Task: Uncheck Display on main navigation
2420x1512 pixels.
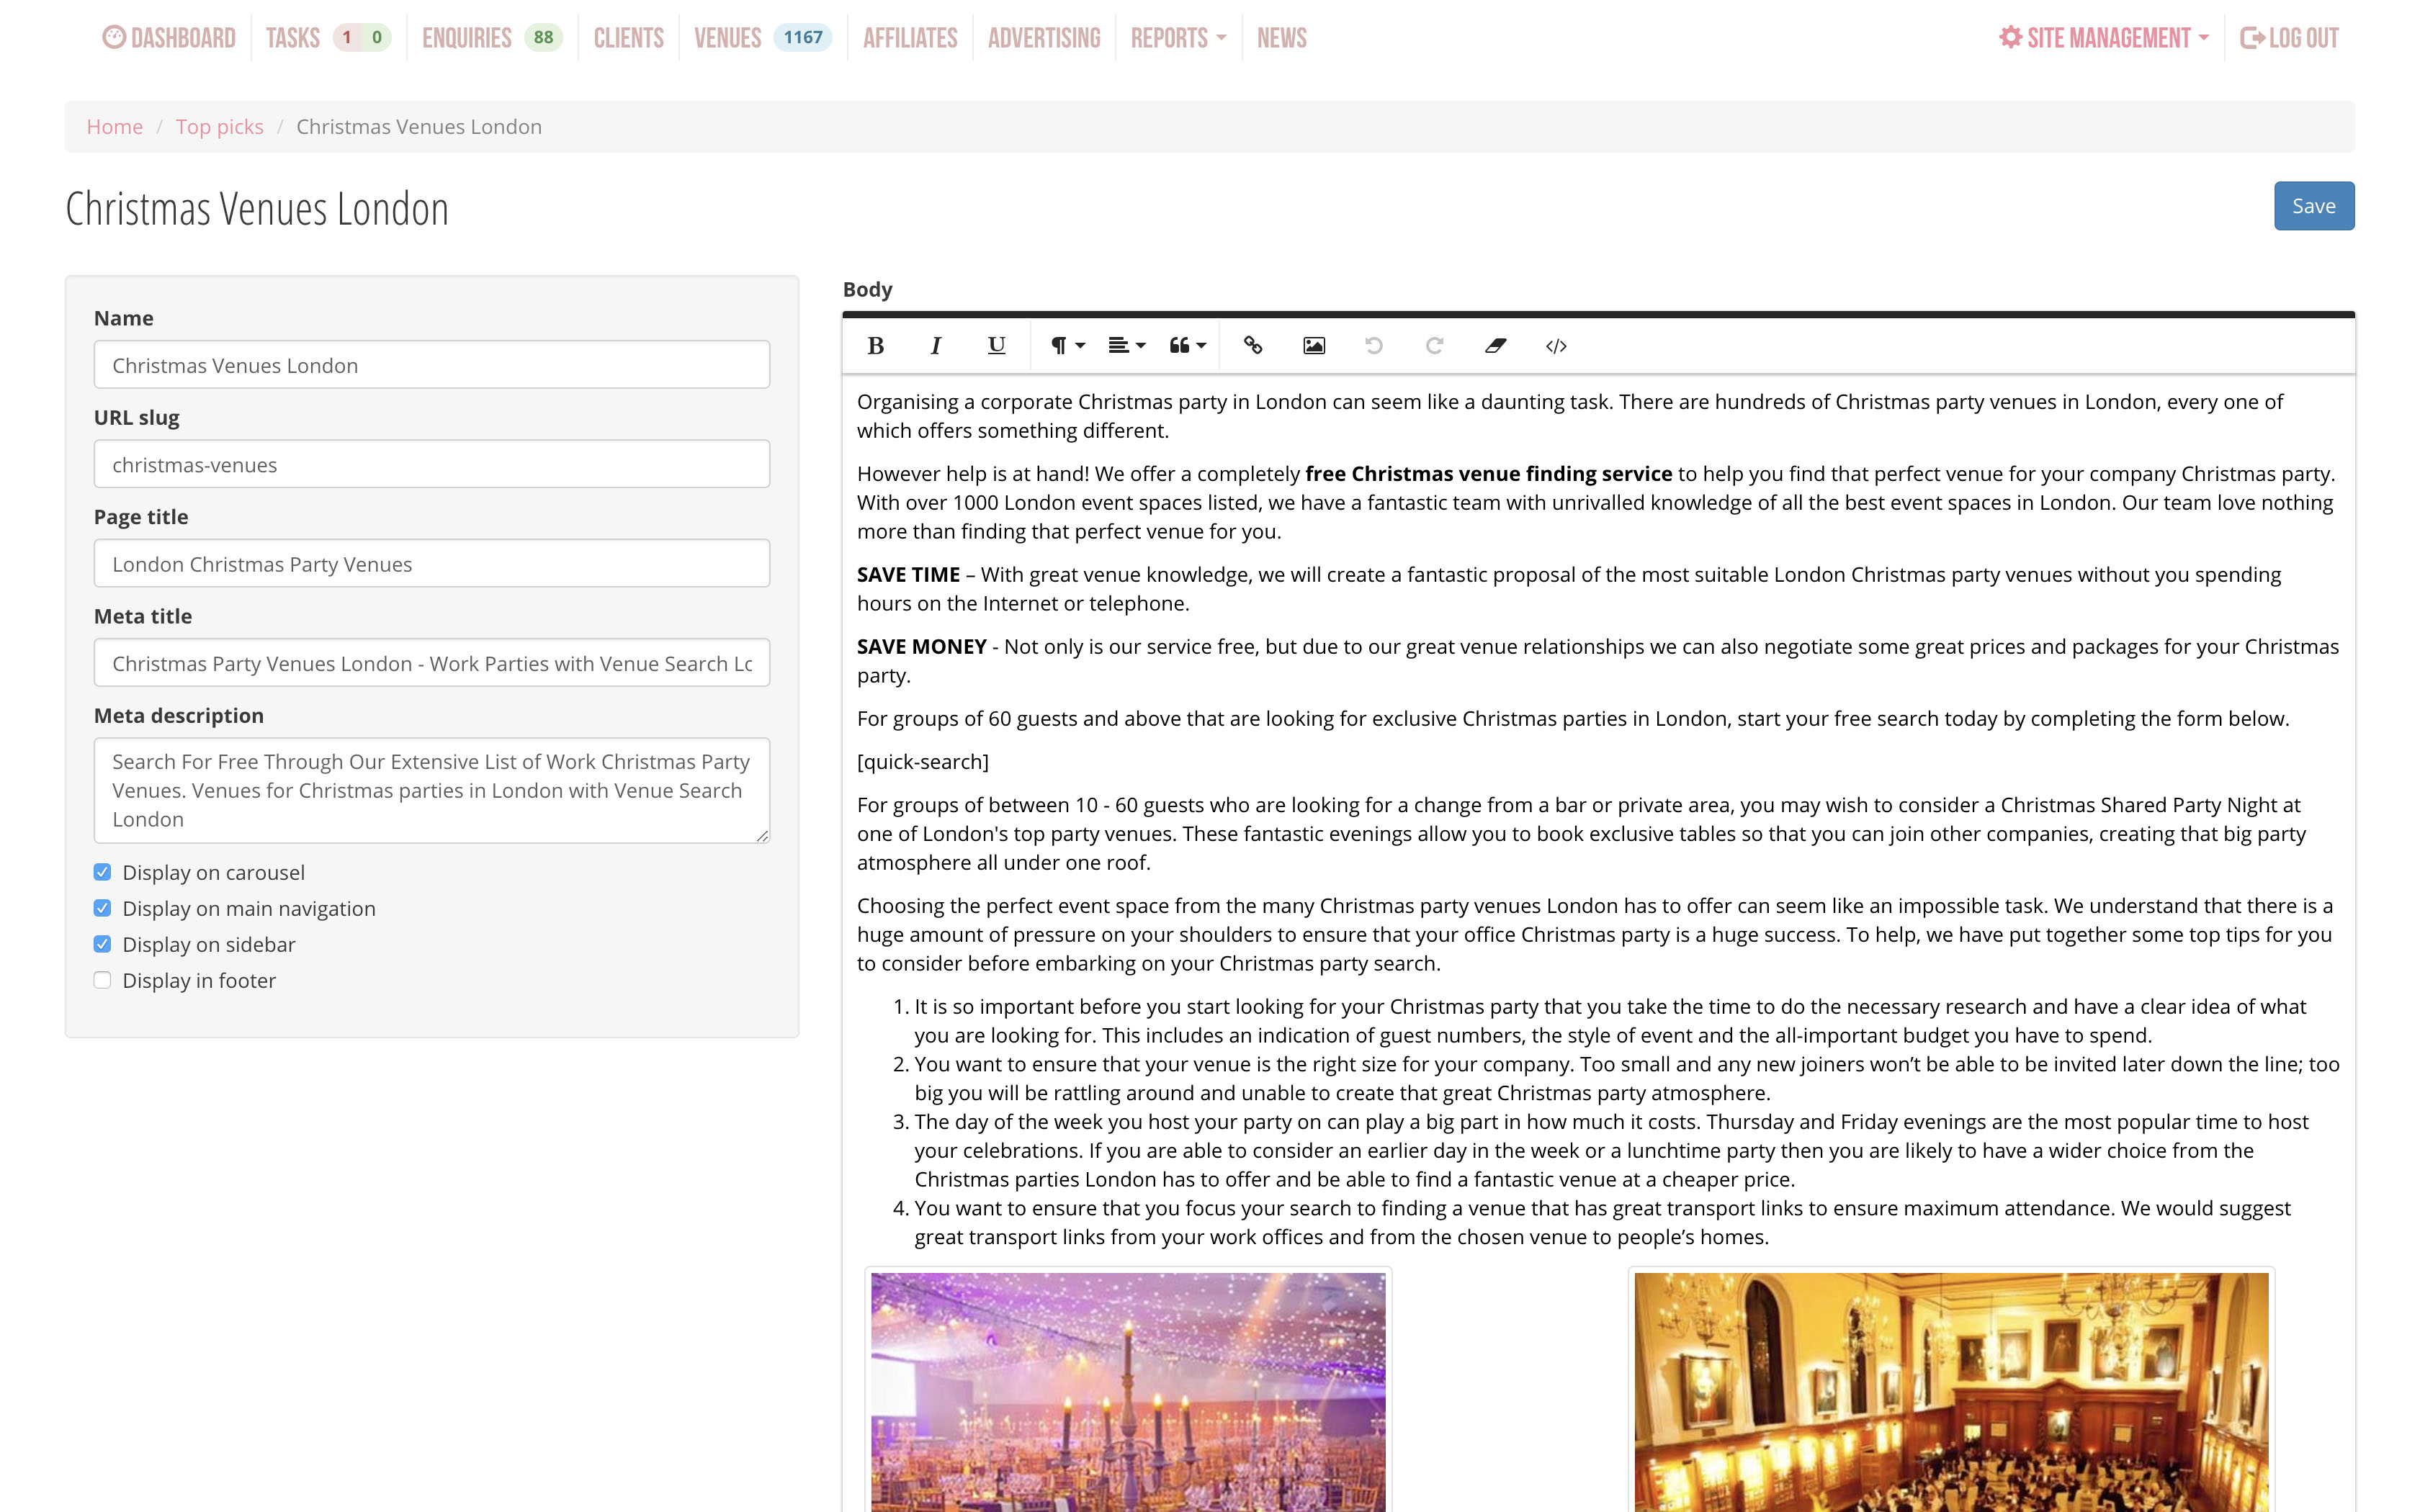Action: tap(102, 908)
